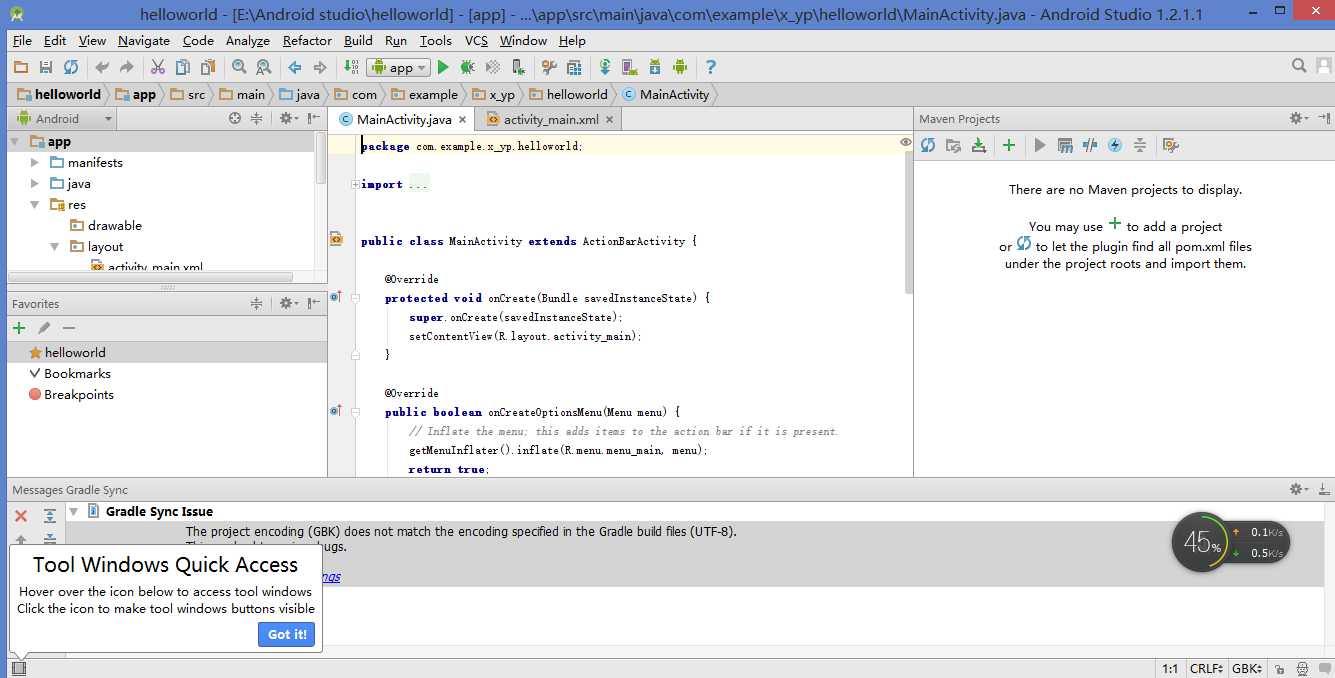
Task: Click the Synchronize icon in main toolbar
Action: click(x=71, y=67)
